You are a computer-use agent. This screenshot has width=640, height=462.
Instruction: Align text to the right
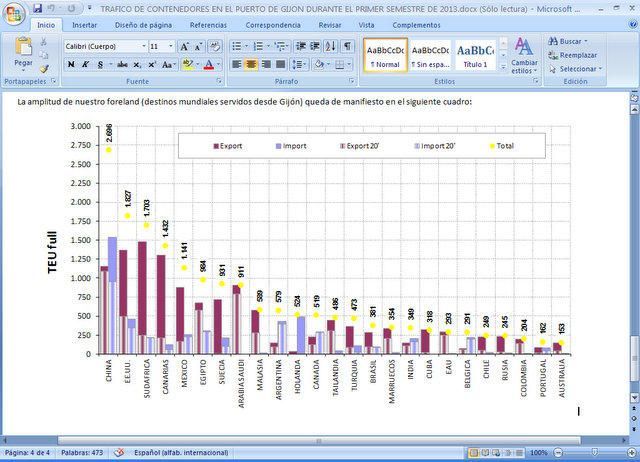pos(266,64)
